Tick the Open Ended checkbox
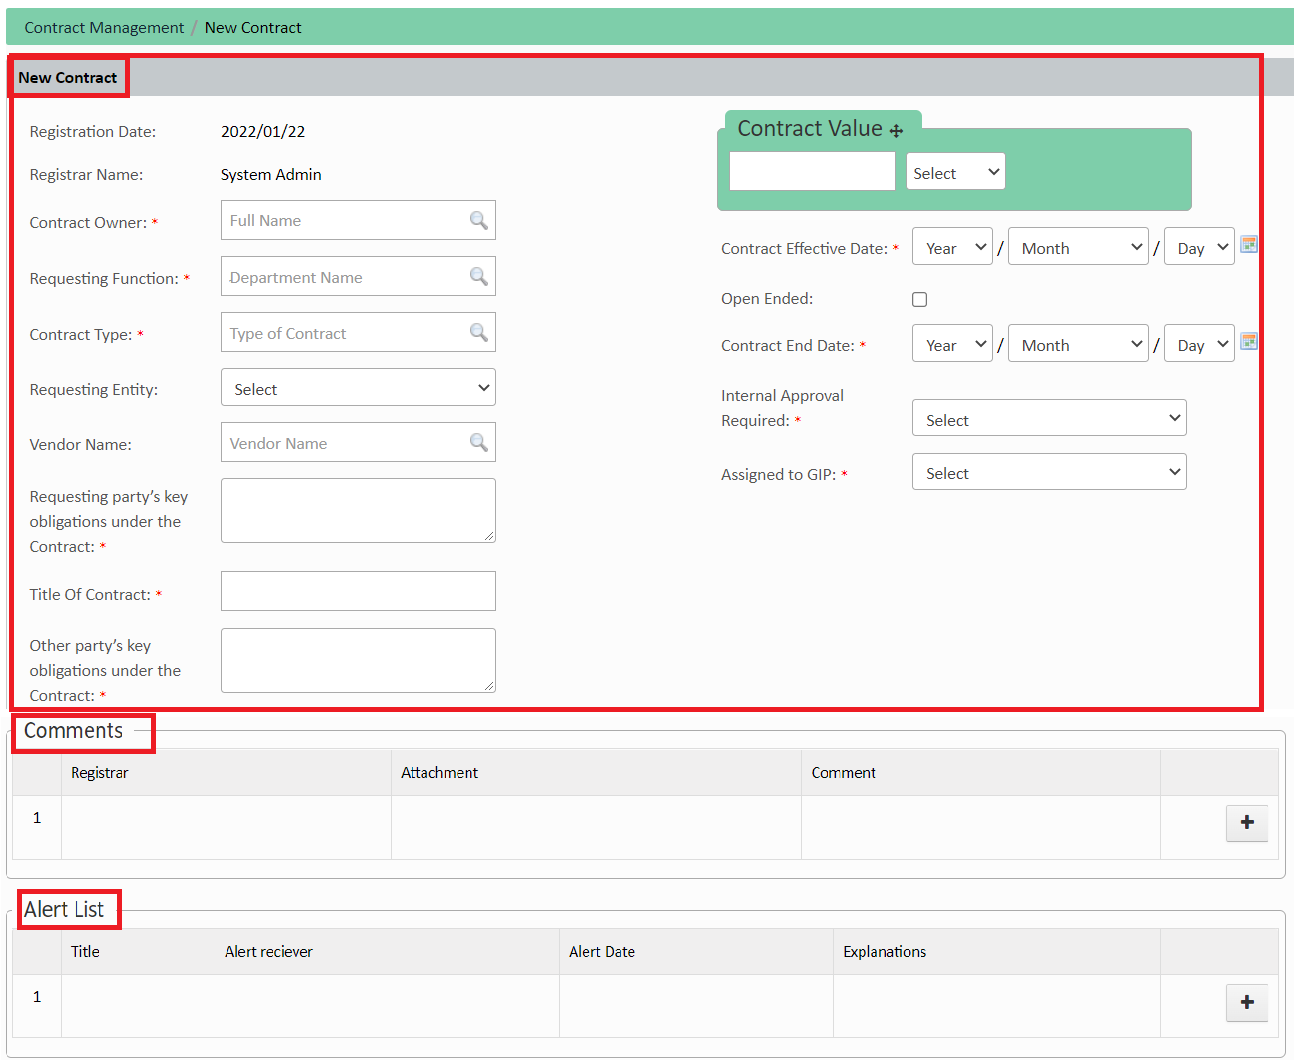The image size is (1294, 1060). point(919,299)
